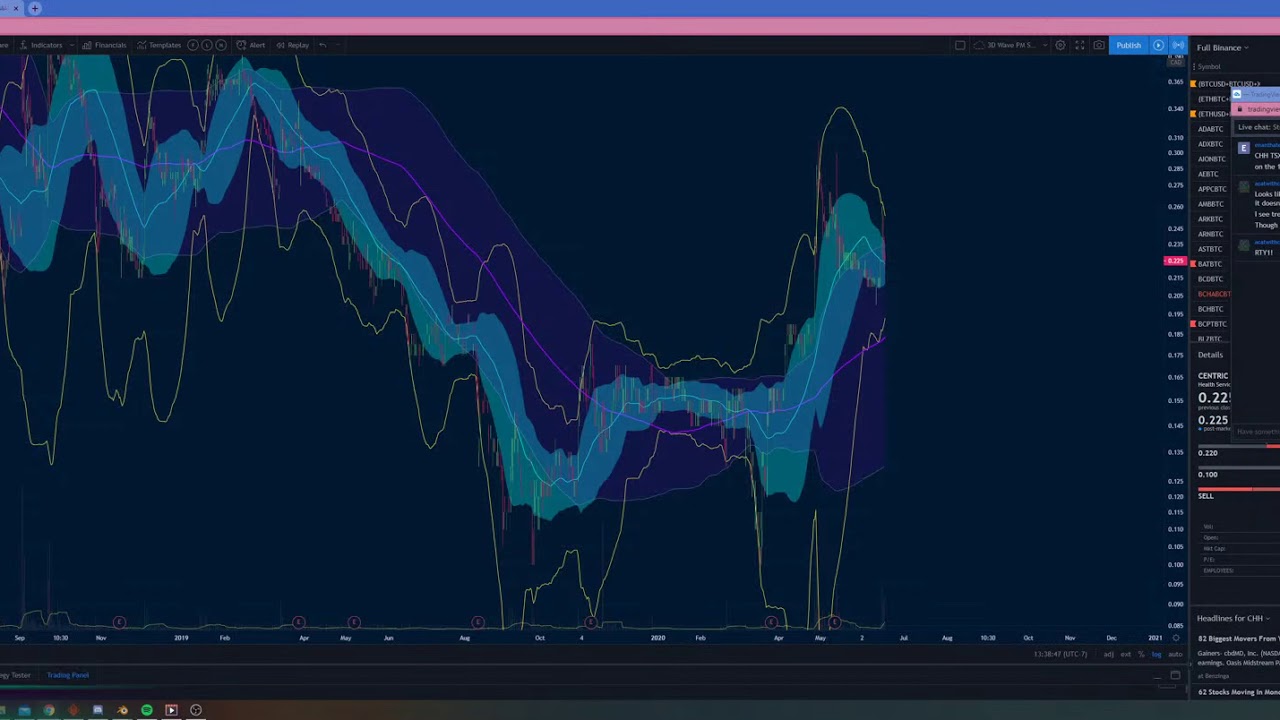Select AIONBTC in the watchlist

pyautogui.click(x=1211, y=159)
